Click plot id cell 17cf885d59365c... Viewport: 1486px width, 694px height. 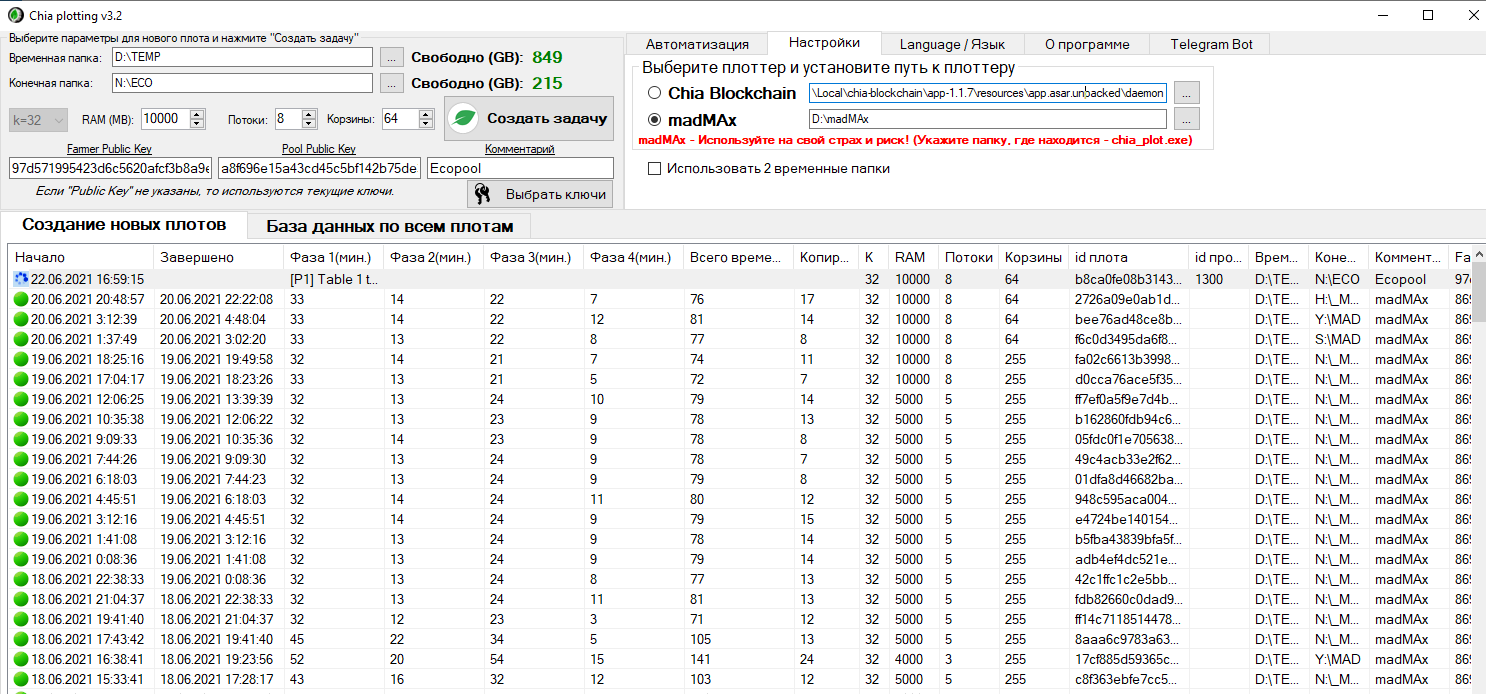point(1129,659)
